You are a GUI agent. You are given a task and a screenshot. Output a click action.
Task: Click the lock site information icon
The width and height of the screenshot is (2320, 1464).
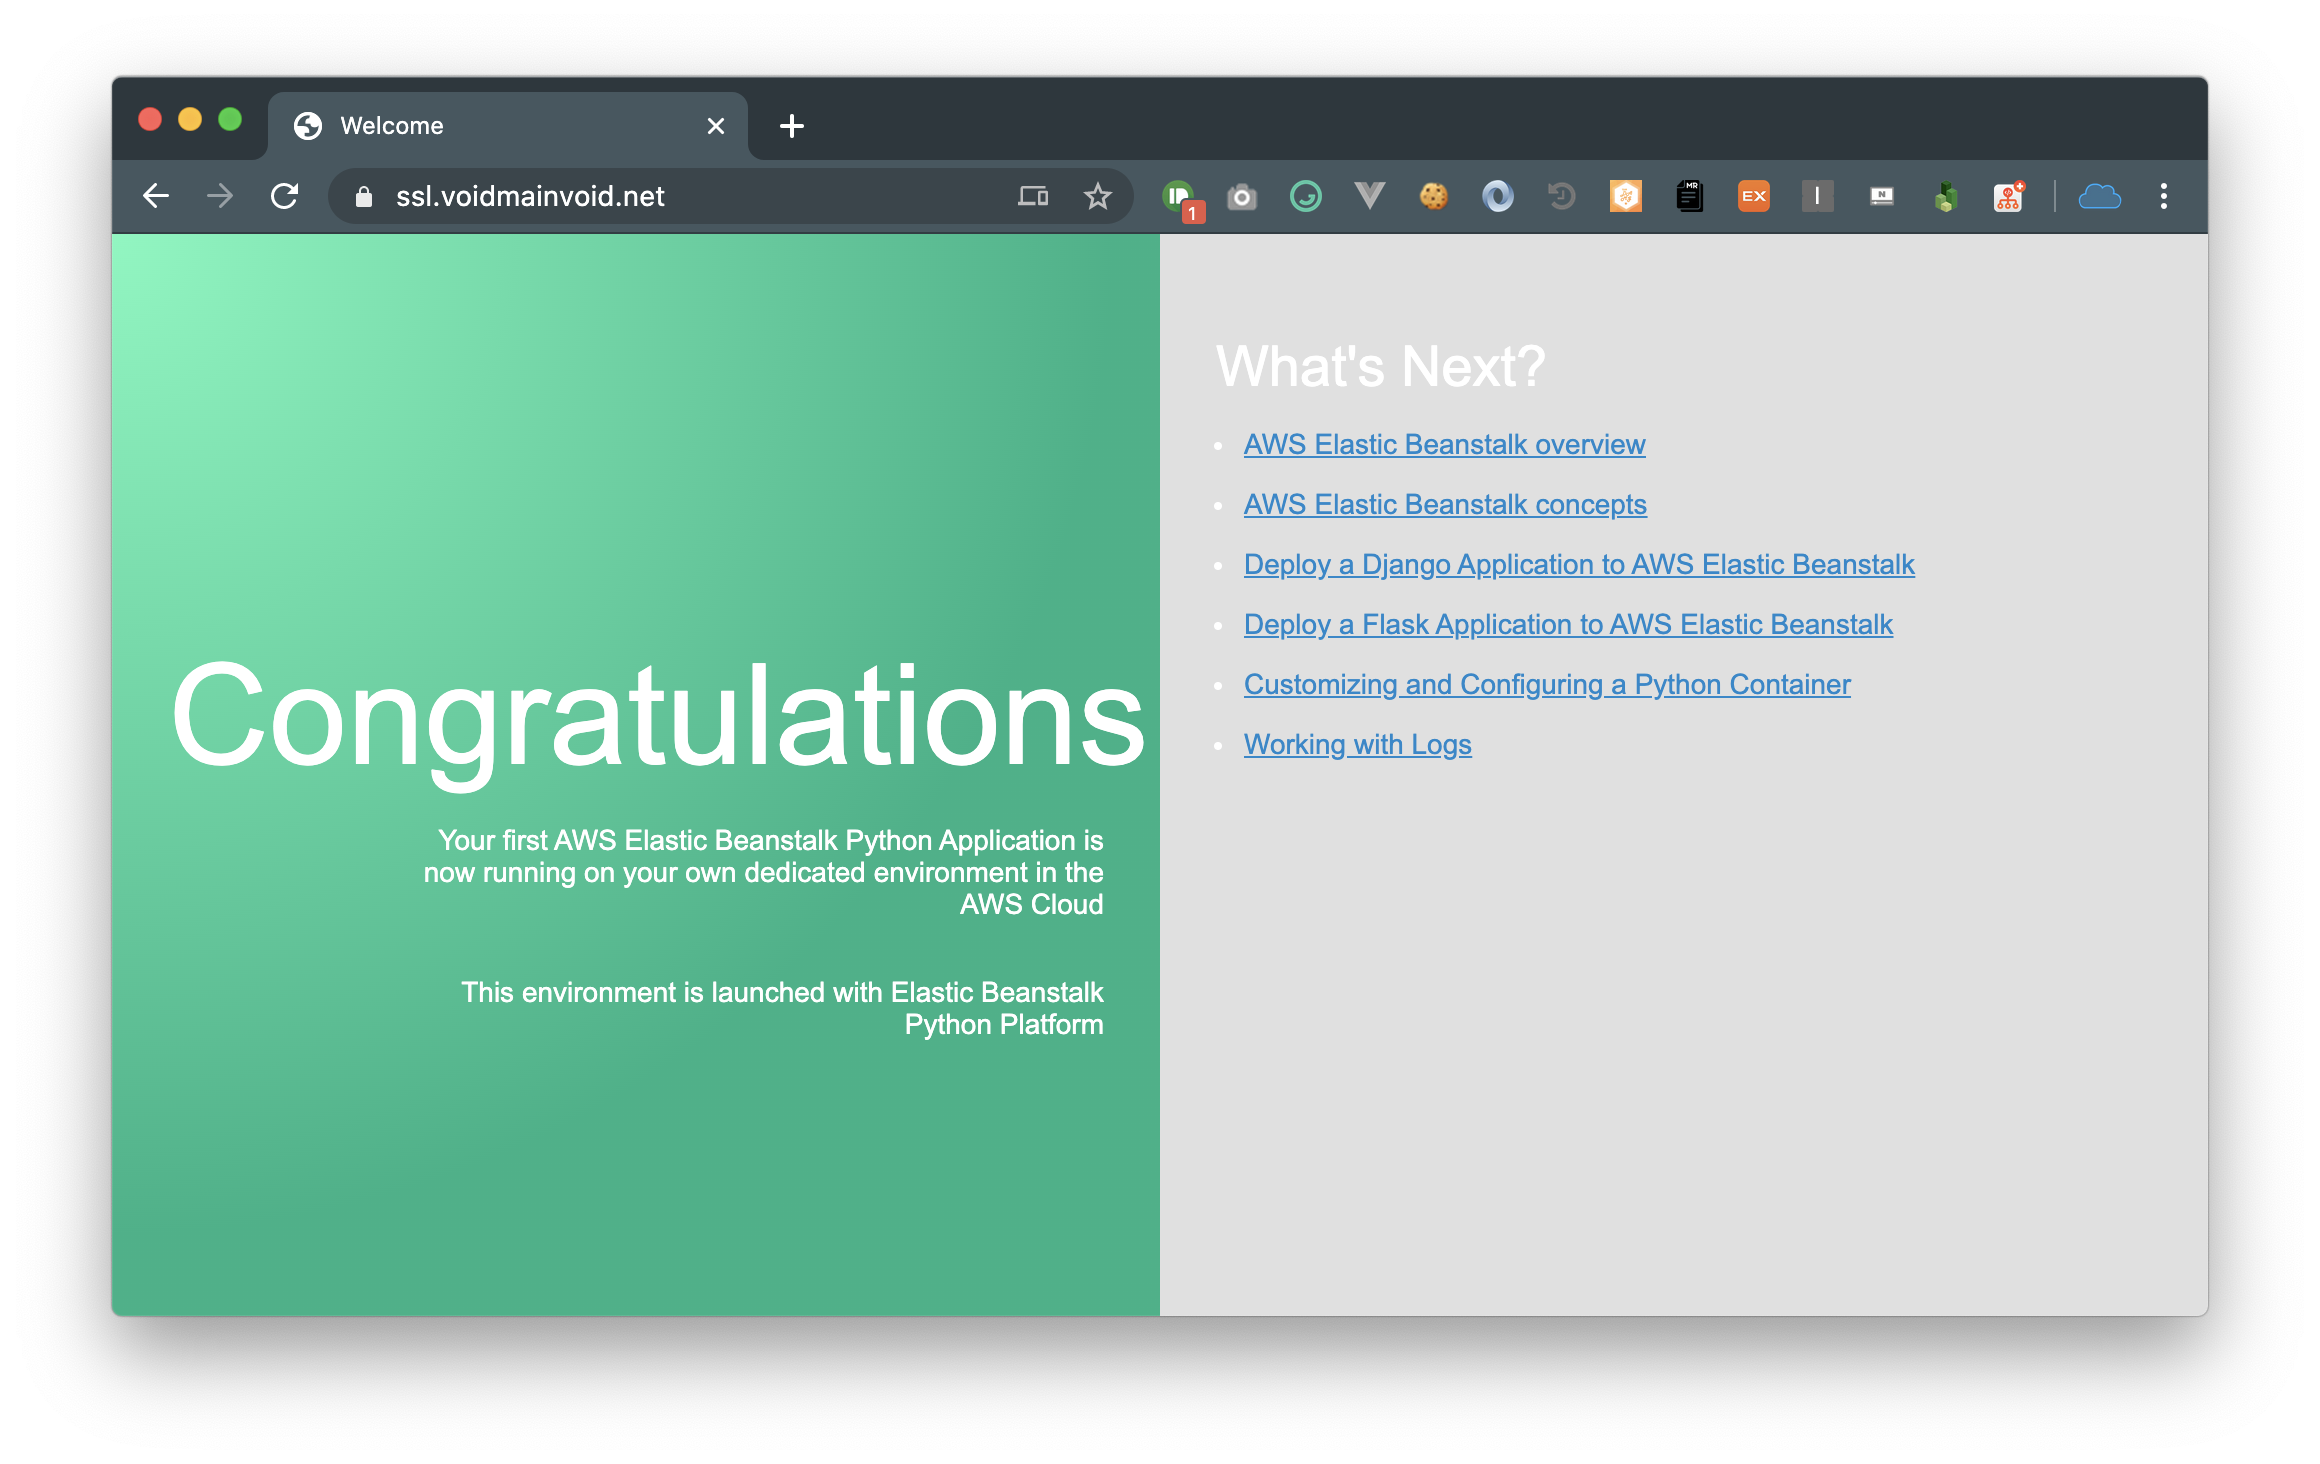[x=364, y=197]
